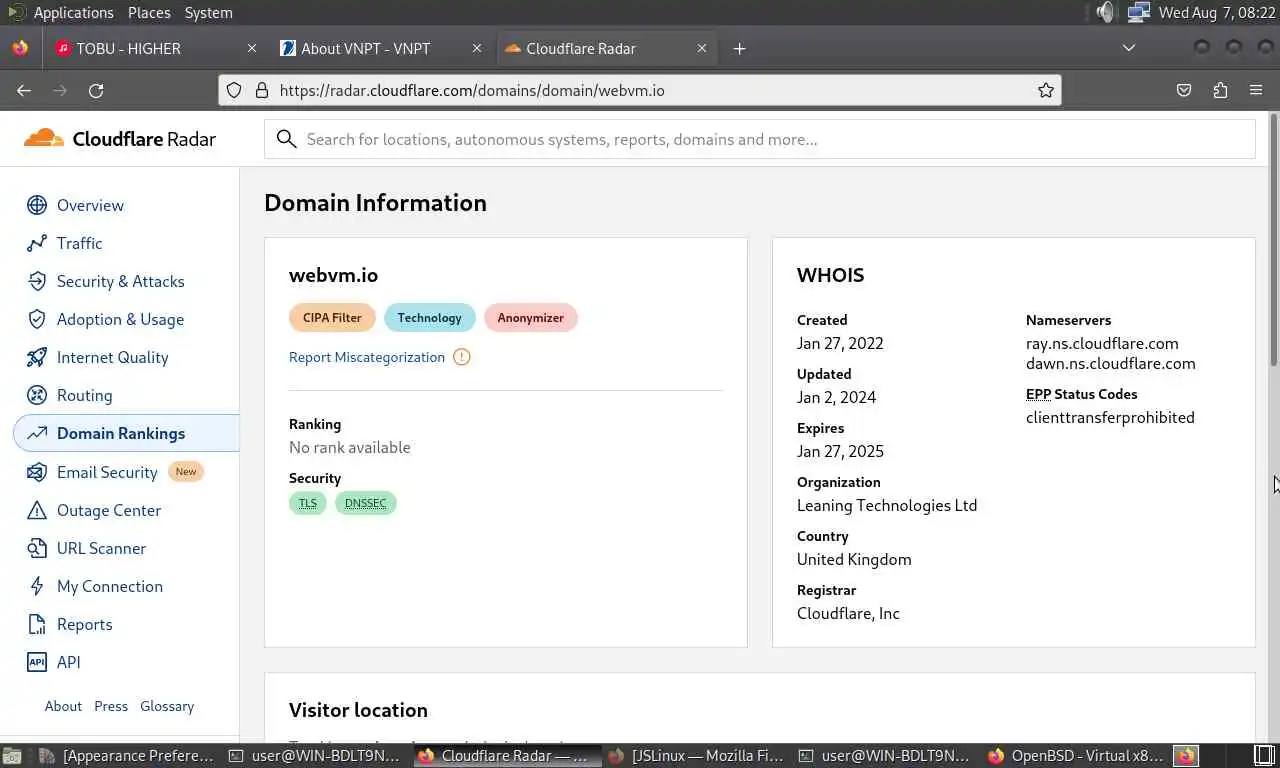Open the Security & Attacks shield icon
Image resolution: width=1280 pixels, height=768 pixels.
[x=37, y=281]
